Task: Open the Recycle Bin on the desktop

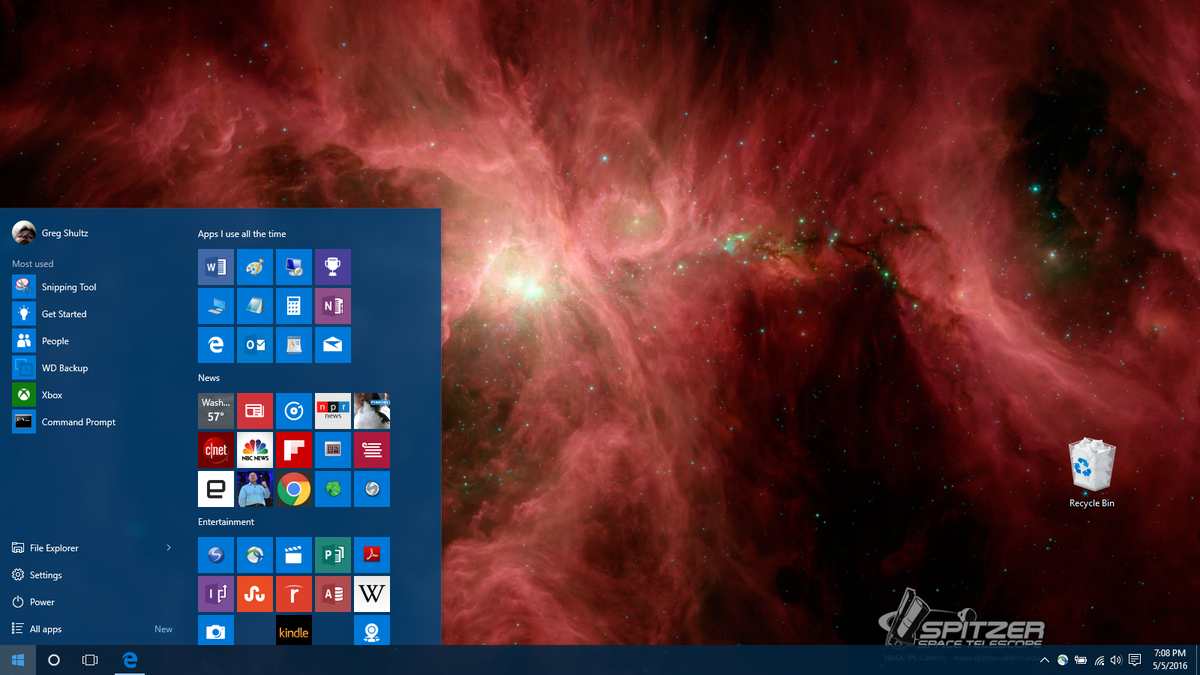Action: coord(1091,468)
